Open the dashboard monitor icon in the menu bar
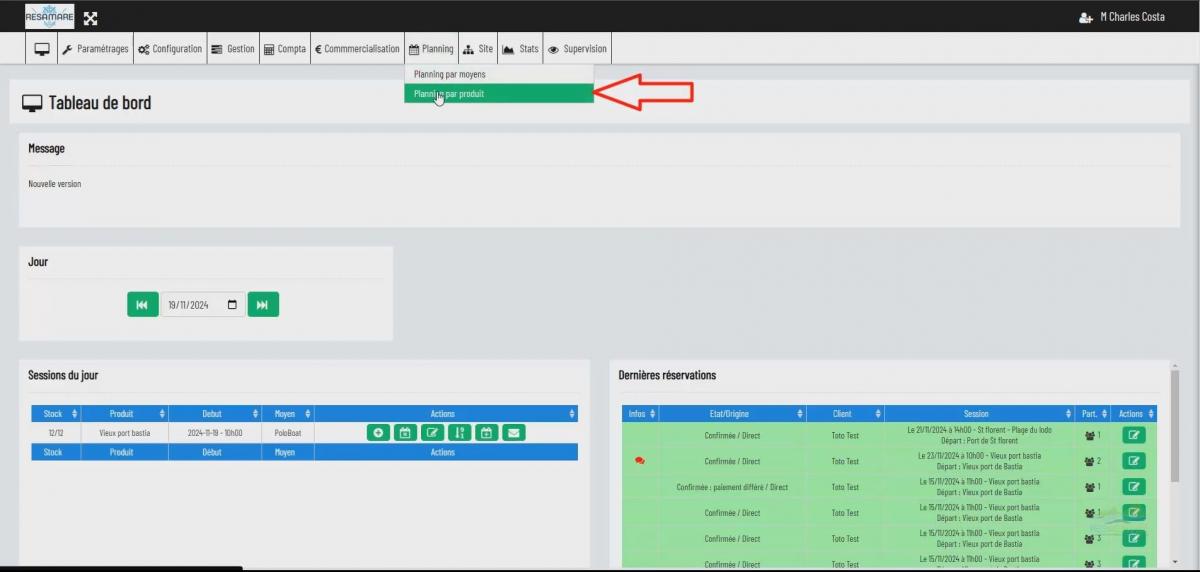Viewport: 1200px width, 572px height. tap(42, 48)
